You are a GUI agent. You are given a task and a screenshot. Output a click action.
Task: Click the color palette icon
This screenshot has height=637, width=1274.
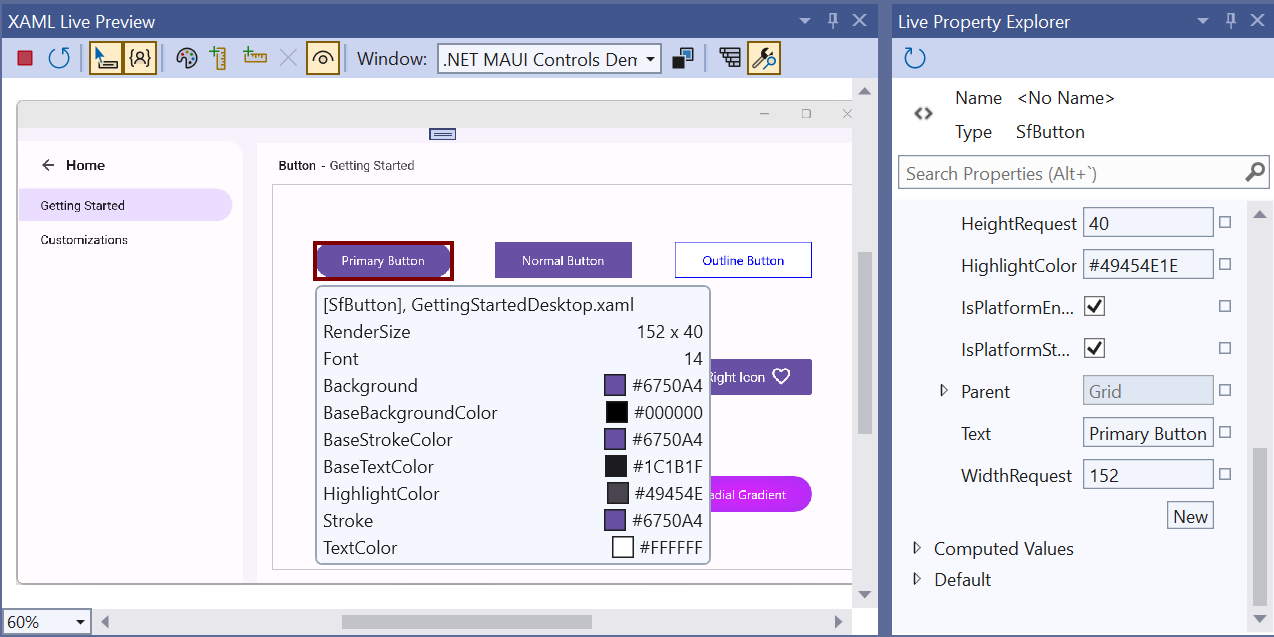(187, 59)
